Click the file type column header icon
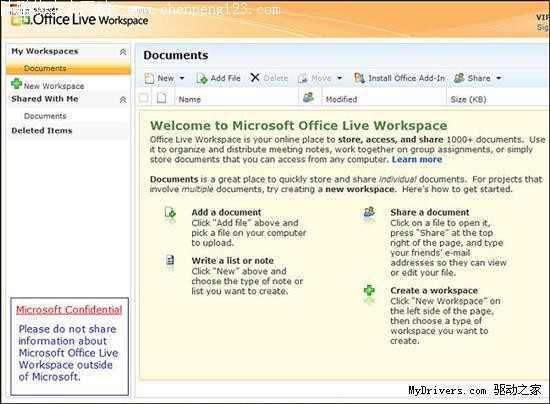 [161, 97]
